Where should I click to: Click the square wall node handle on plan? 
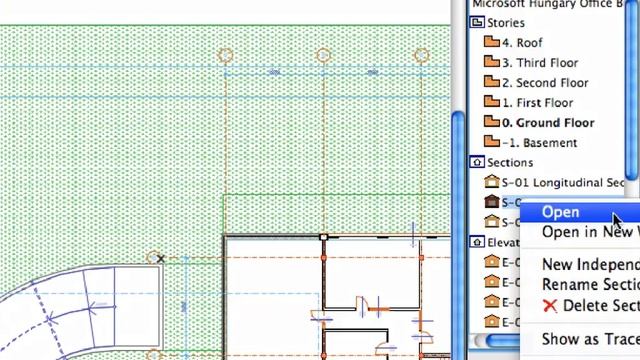pos(324,237)
